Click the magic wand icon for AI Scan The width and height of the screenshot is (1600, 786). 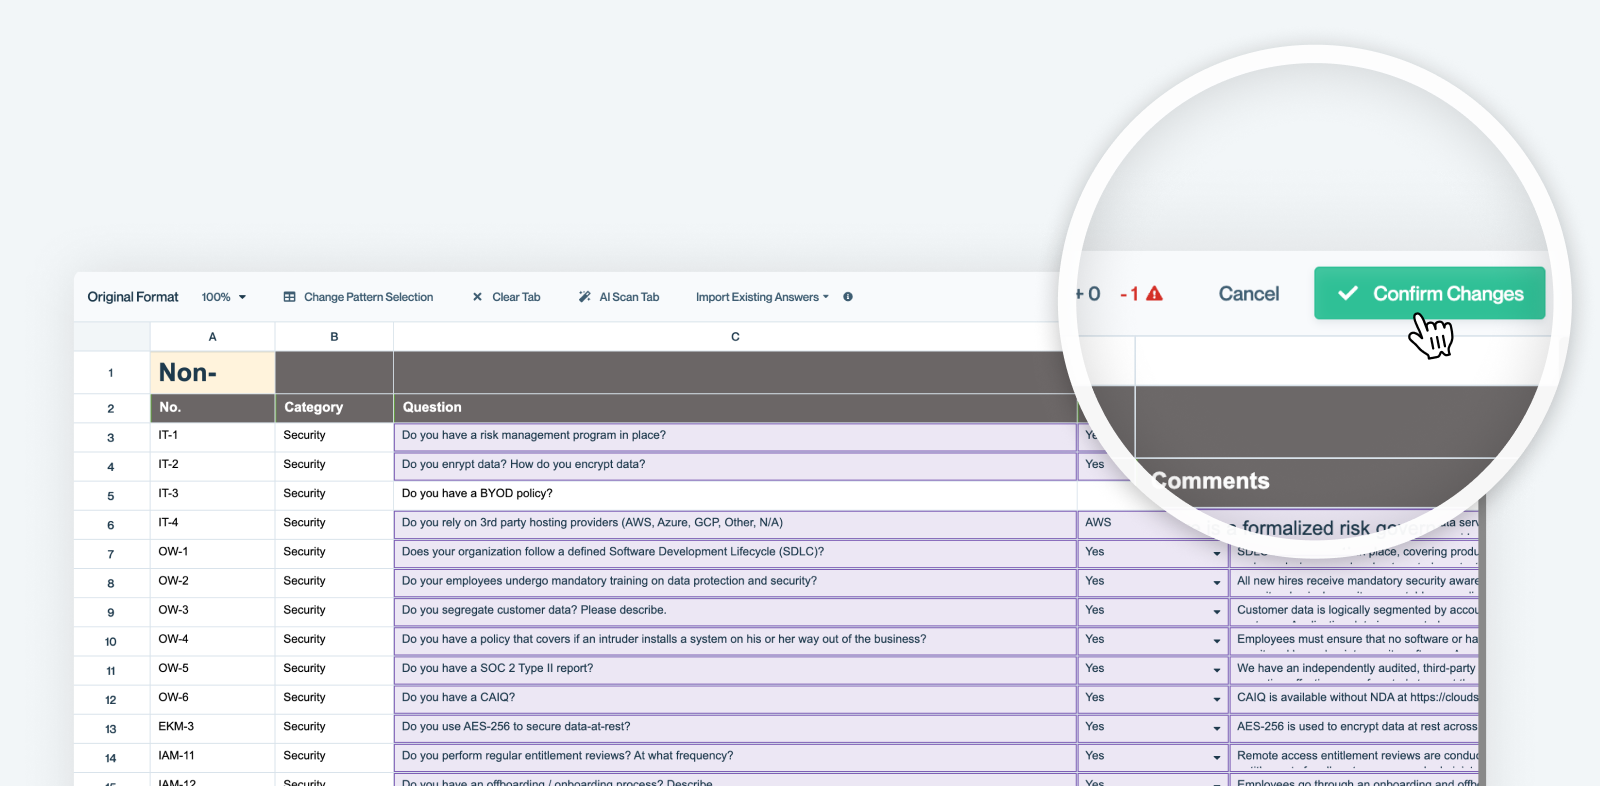[x=585, y=297]
